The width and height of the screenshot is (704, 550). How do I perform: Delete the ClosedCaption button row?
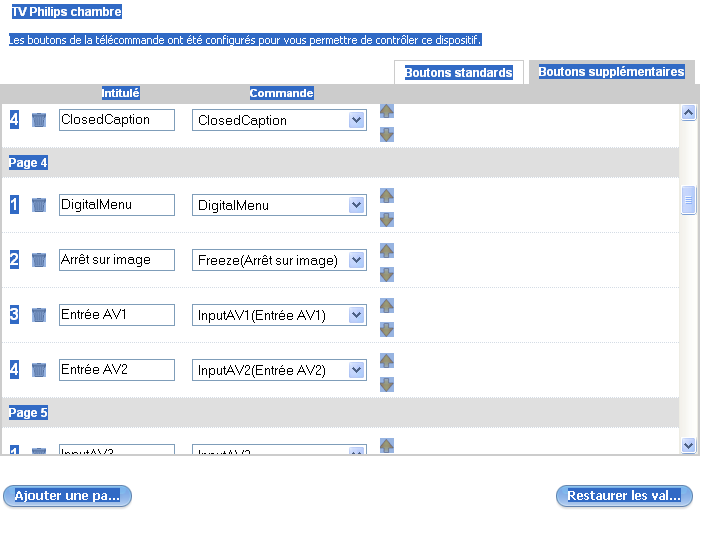(x=39, y=120)
